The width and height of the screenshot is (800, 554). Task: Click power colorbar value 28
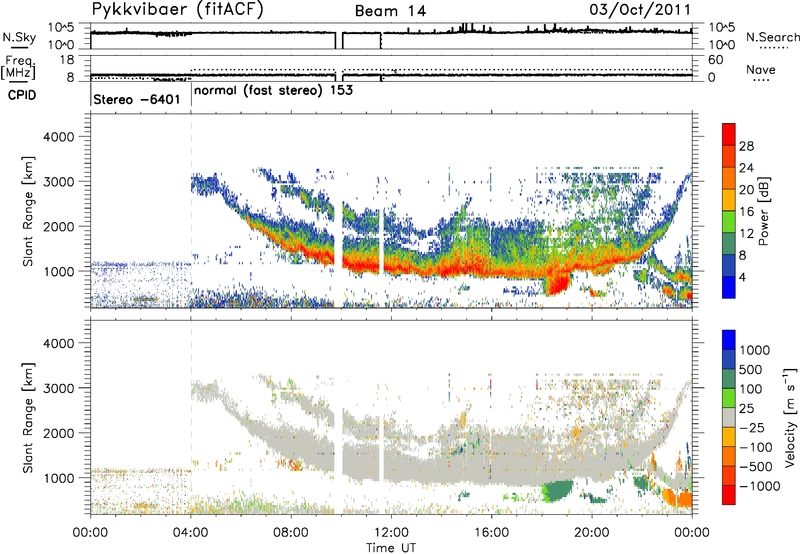click(746, 146)
